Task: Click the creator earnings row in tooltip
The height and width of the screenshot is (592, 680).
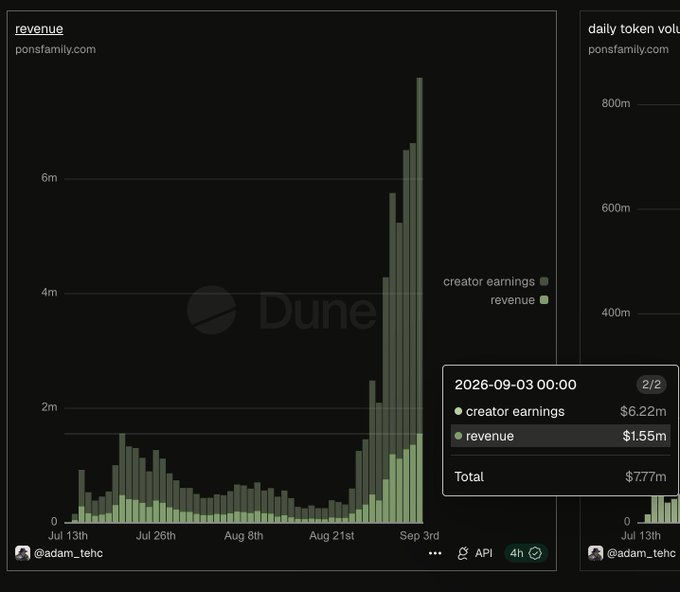Action: (x=560, y=411)
